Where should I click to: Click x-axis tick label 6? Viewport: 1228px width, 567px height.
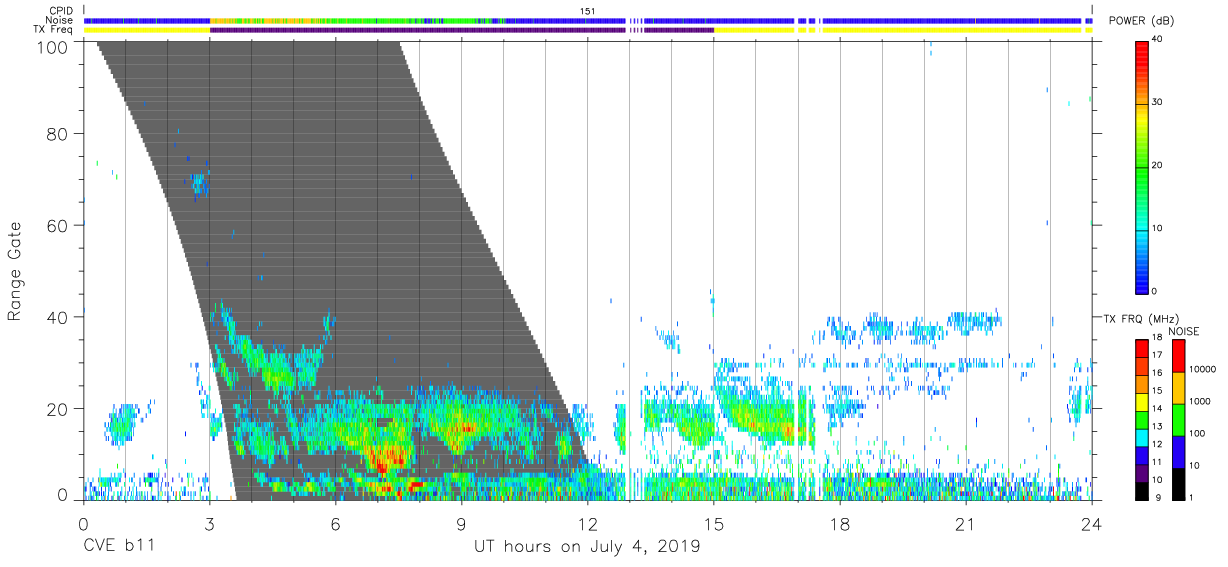(x=335, y=523)
